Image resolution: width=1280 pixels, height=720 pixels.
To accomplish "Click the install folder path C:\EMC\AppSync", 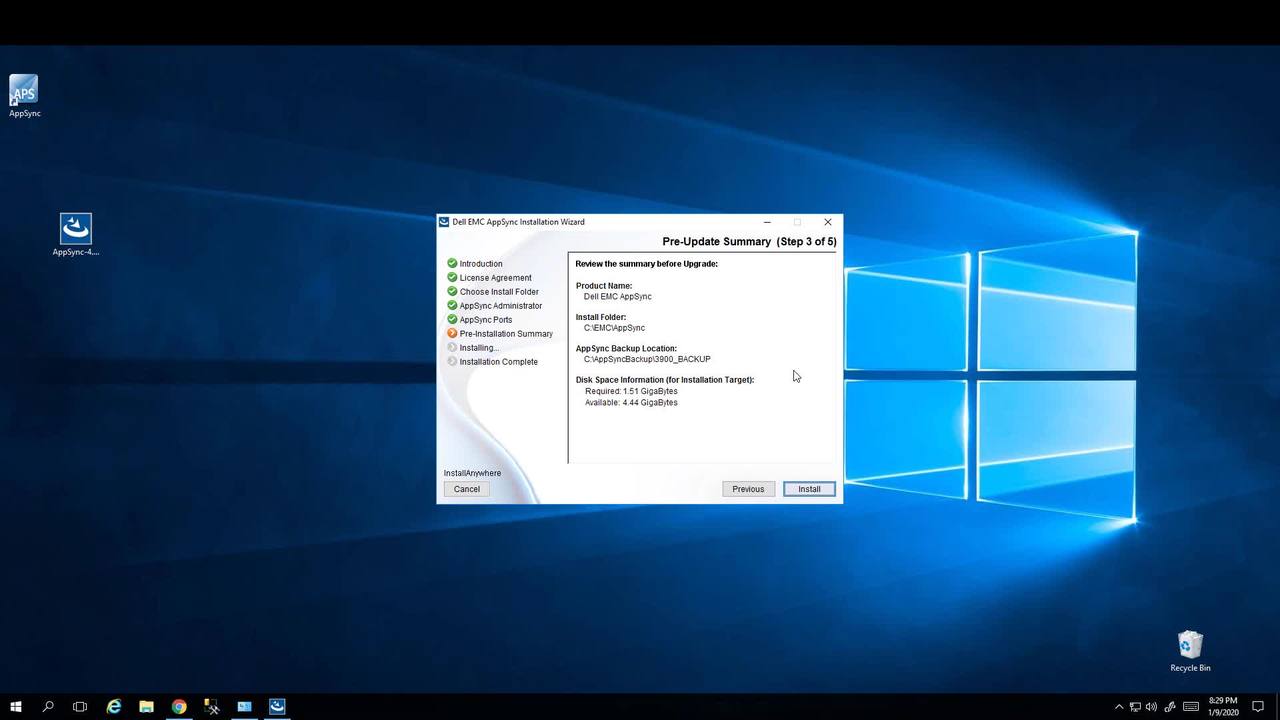I will (614, 328).
